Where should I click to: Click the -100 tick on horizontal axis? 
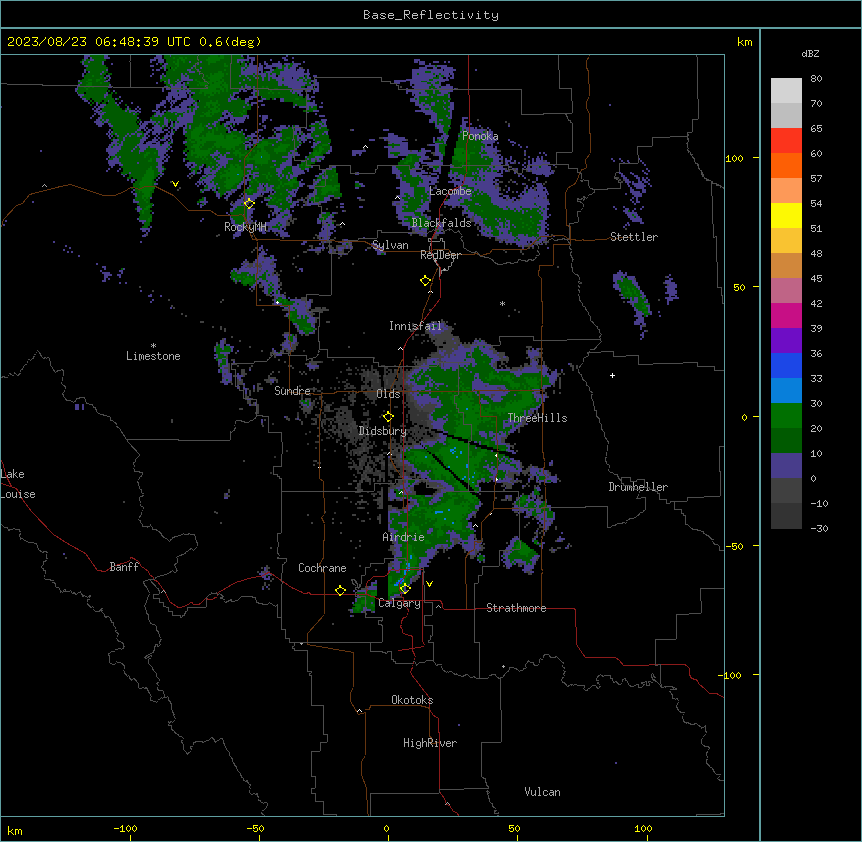[125, 828]
